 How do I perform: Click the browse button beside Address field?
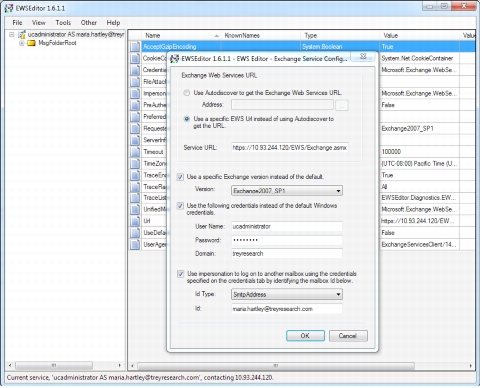point(342,105)
